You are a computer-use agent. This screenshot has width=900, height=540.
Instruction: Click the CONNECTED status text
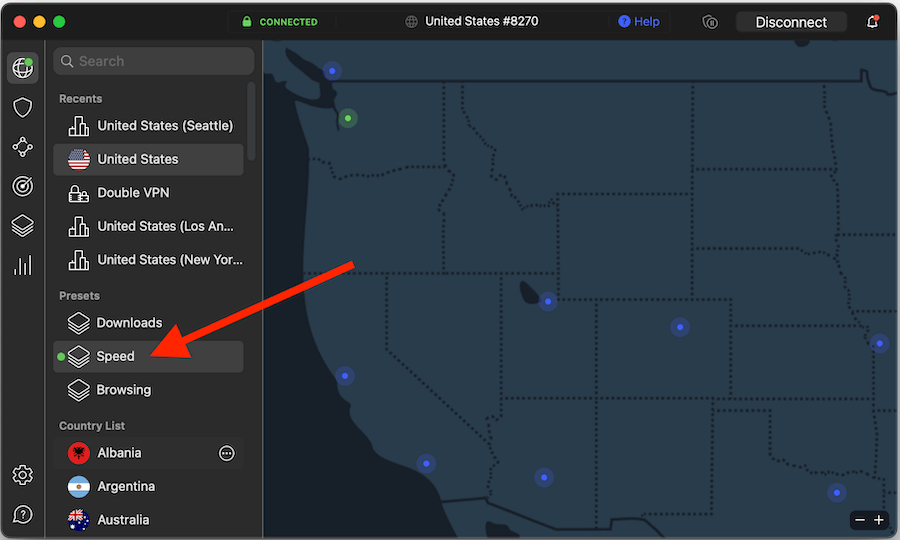288,22
